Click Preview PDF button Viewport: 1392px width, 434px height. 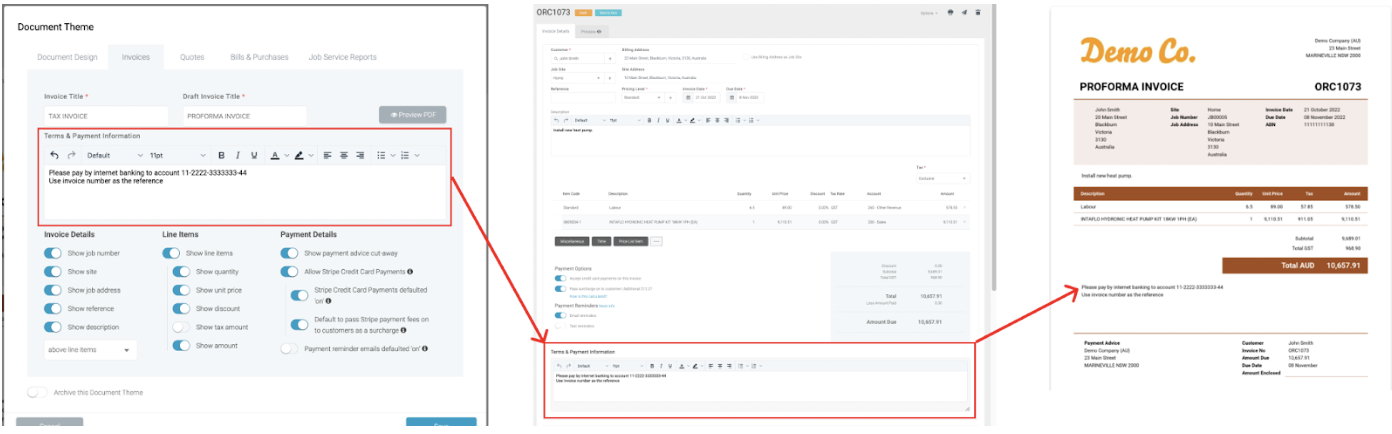[x=412, y=115]
